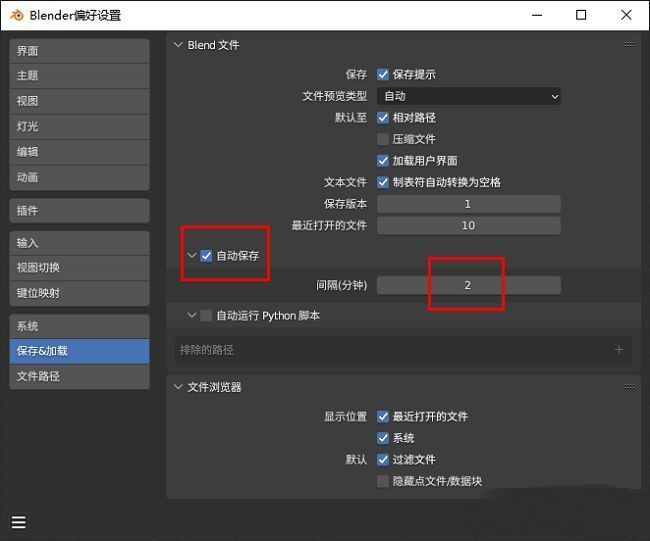Open the 文件预览类型 dropdown

[x=468, y=97]
